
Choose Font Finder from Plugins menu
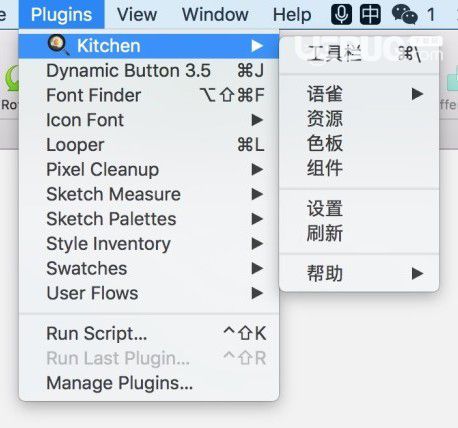point(149,95)
